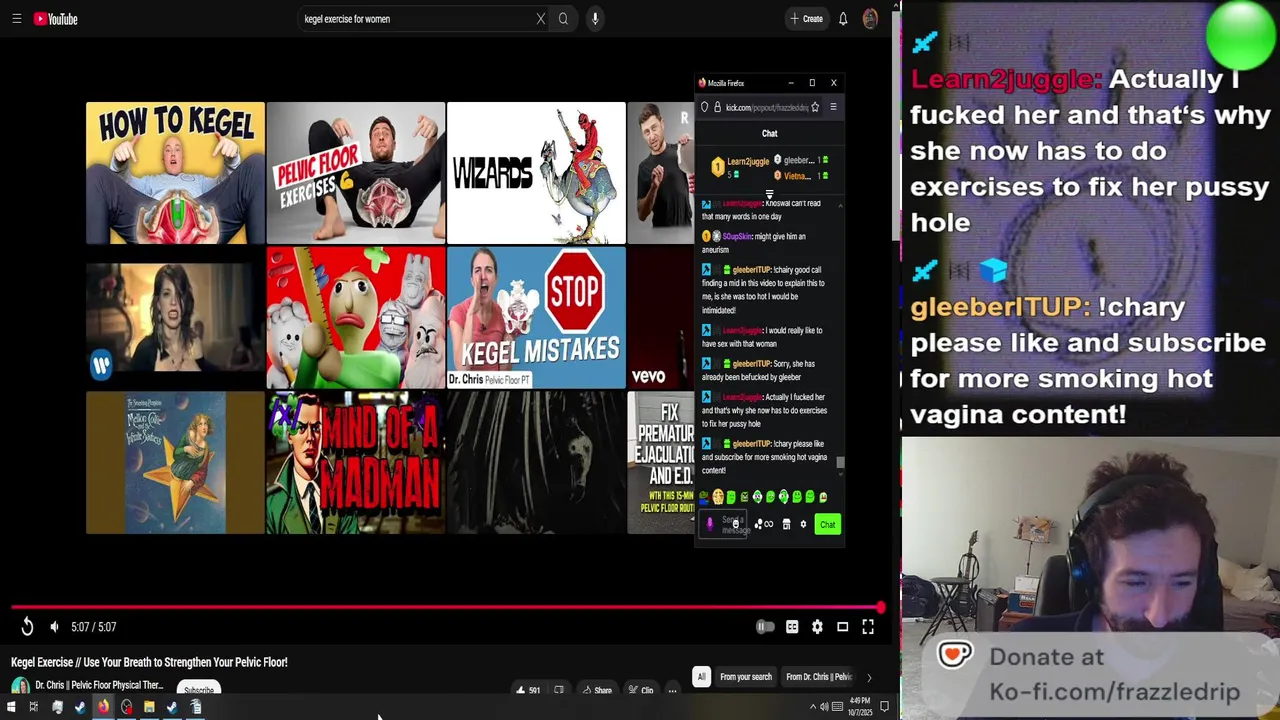The width and height of the screenshot is (1280, 720).
Task: Open File Explorer from the taskbar
Action: click(x=149, y=708)
